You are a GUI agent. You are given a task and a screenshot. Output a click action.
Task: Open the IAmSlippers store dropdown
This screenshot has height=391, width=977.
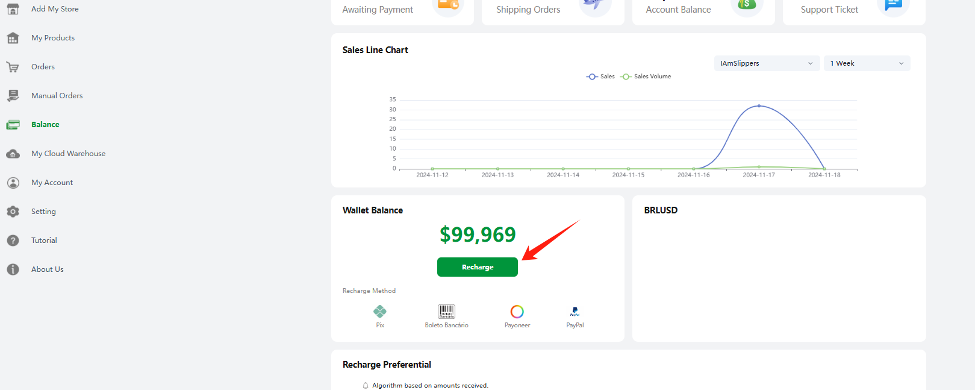point(766,64)
